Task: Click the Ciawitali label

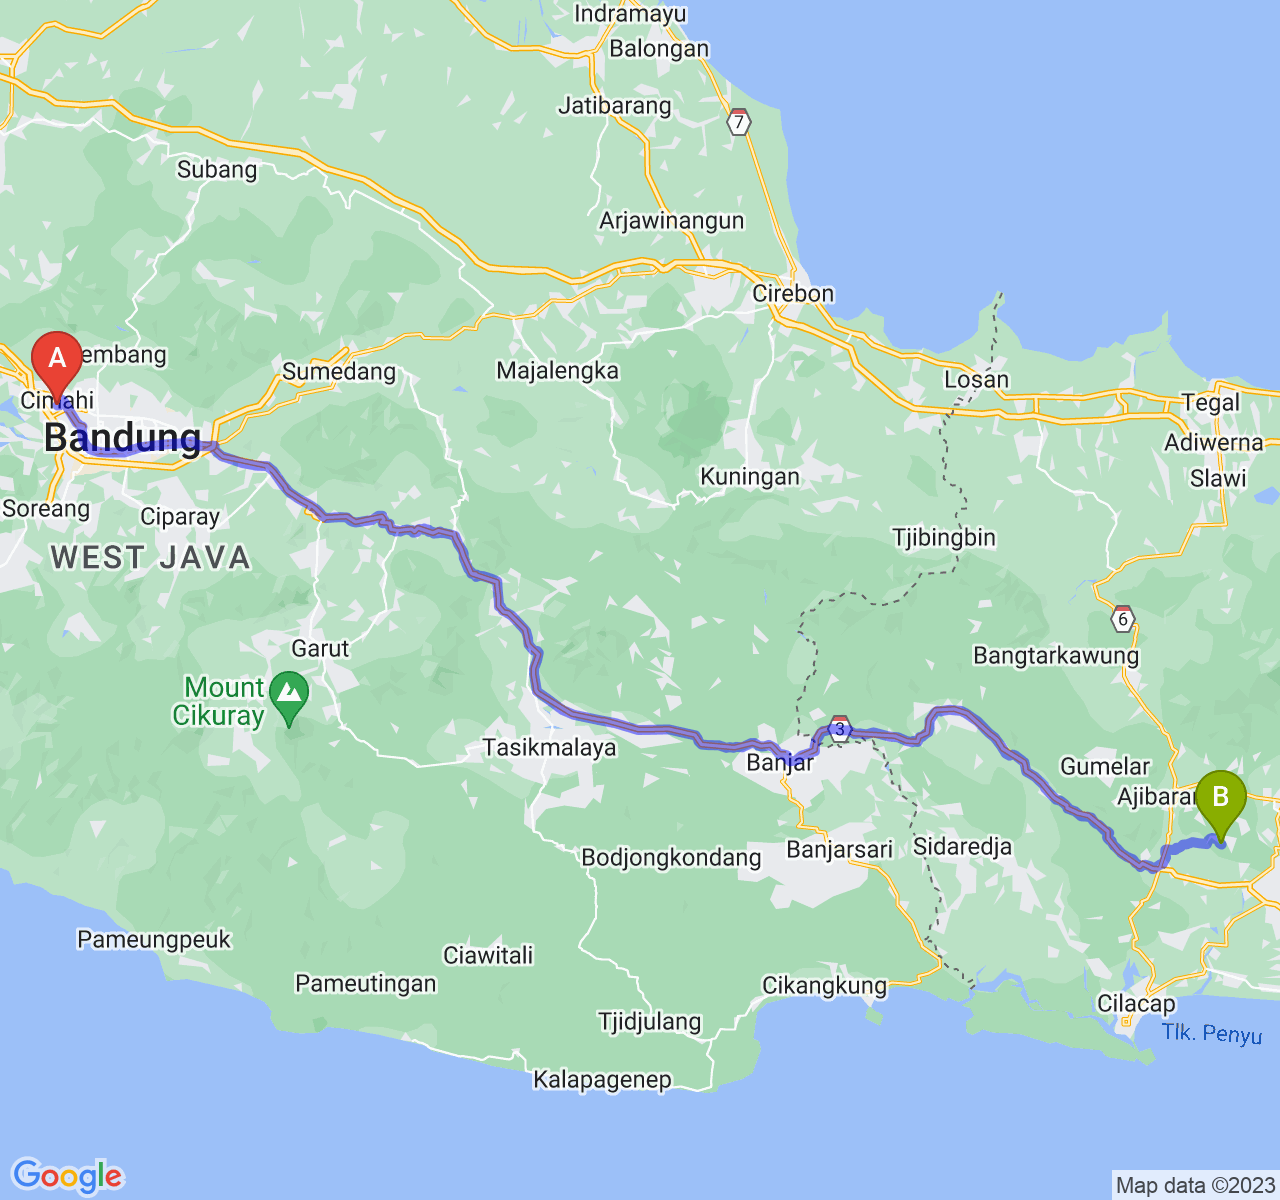Action: [x=488, y=956]
